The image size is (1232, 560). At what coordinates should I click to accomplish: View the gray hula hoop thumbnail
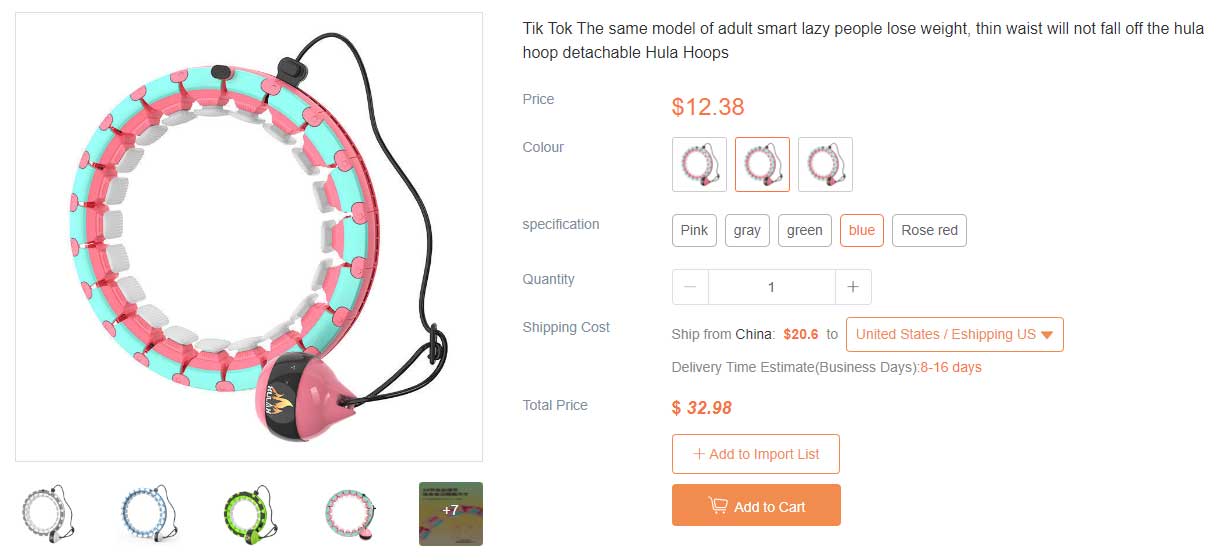click(48, 514)
